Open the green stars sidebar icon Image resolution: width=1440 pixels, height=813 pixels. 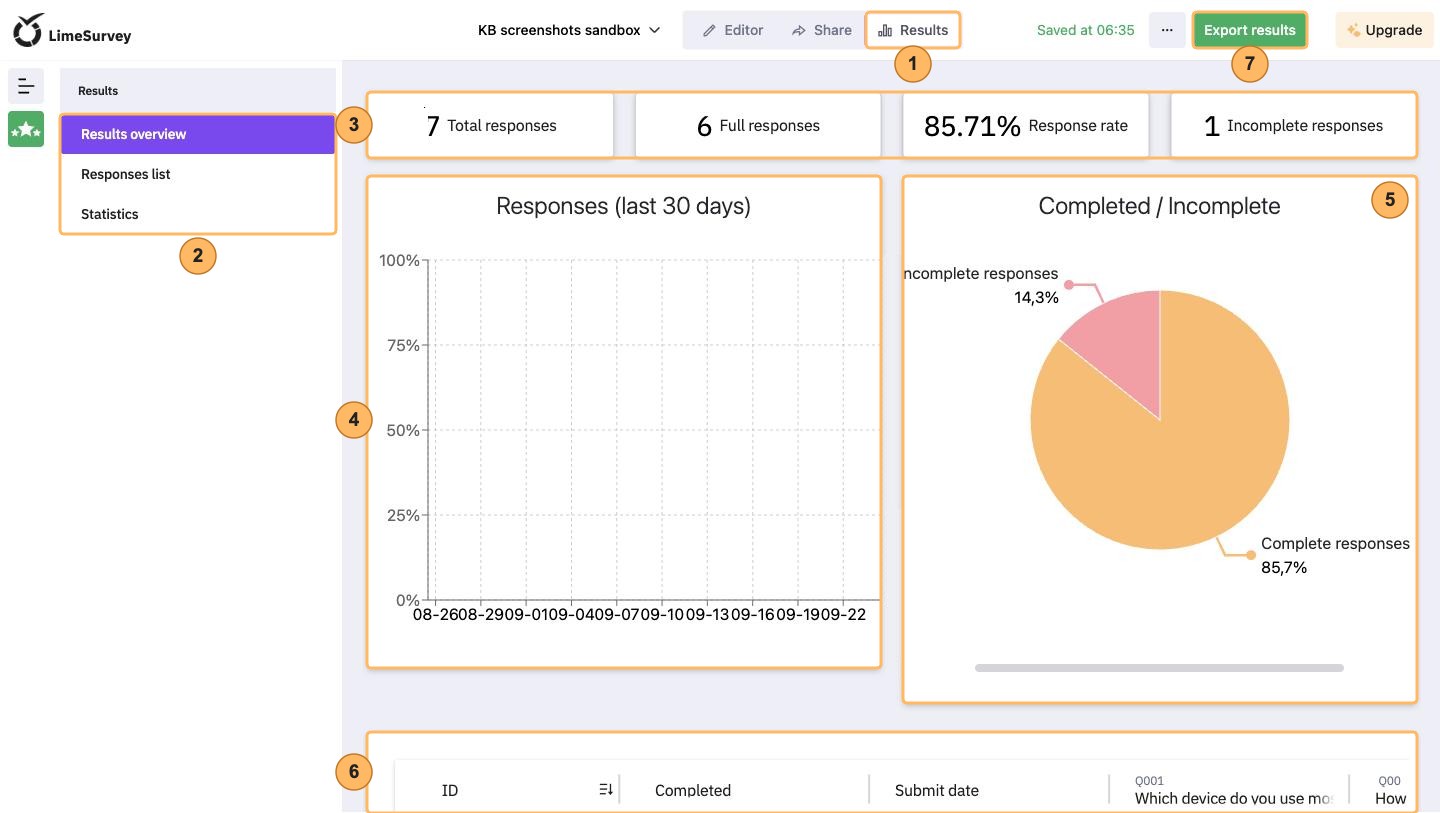(x=26, y=129)
